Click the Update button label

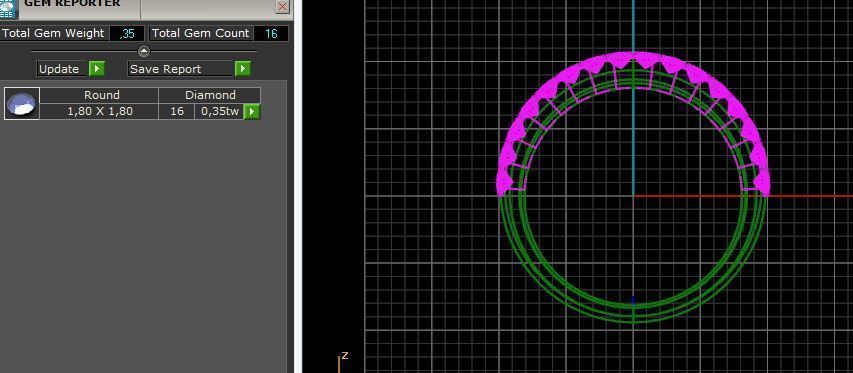pos(62,69)
